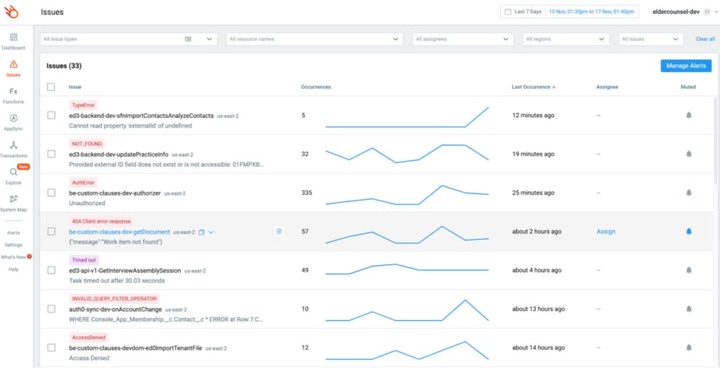
Task: Toggle the blue bell for getDocument issue
Action: coord(689,232)
